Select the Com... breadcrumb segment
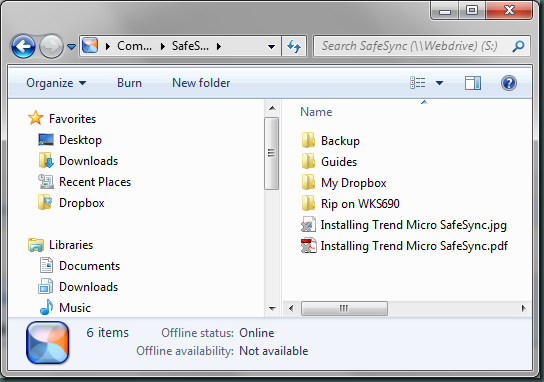Image resolution: width=544 pixels, height=382 pixels. pos(134,46)
